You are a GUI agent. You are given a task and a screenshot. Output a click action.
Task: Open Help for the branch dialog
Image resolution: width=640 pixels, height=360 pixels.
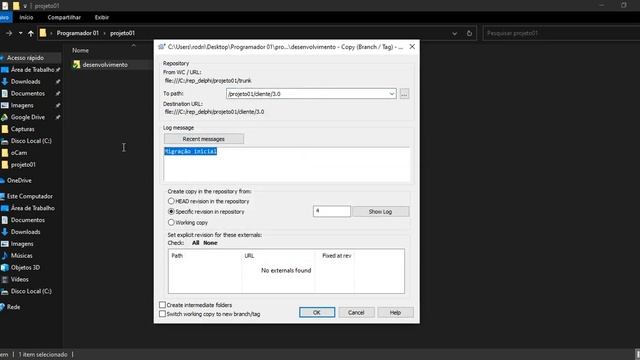395,312
